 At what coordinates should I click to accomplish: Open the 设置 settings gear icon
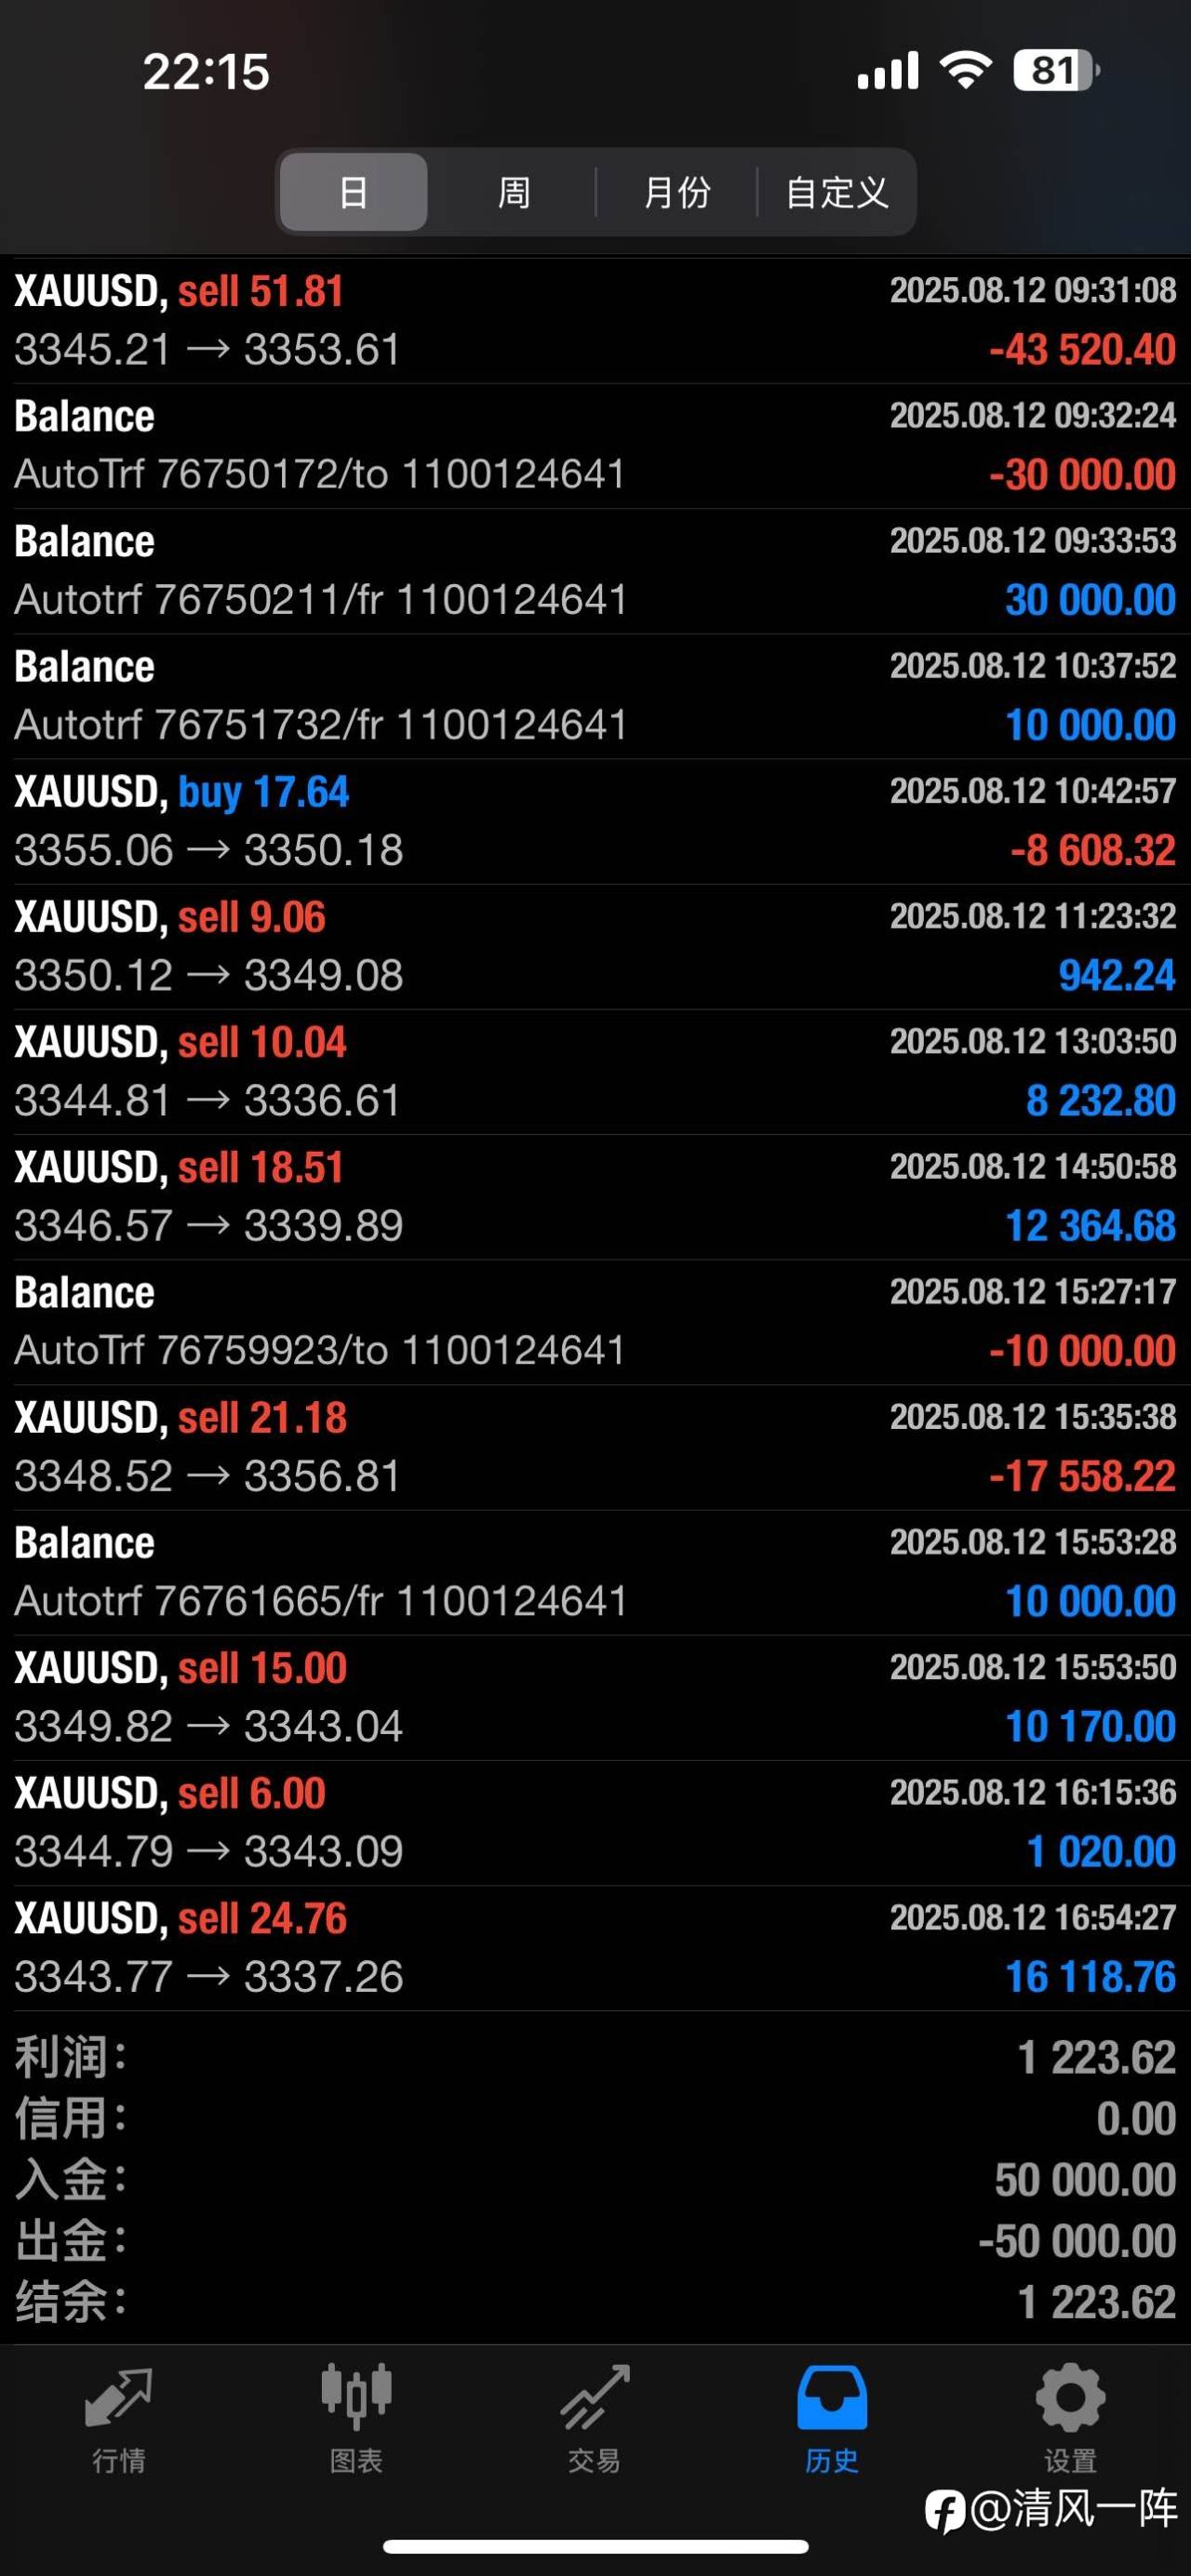coord(1070,2398)
